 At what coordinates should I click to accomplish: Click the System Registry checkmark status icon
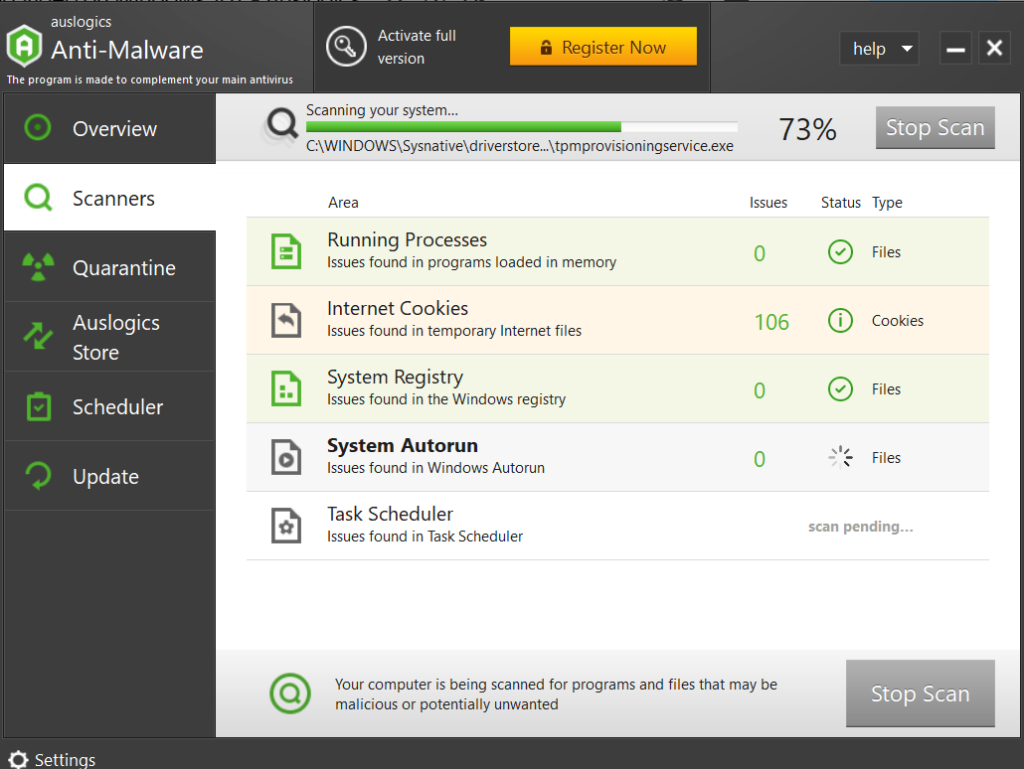(x=840, y=389)
